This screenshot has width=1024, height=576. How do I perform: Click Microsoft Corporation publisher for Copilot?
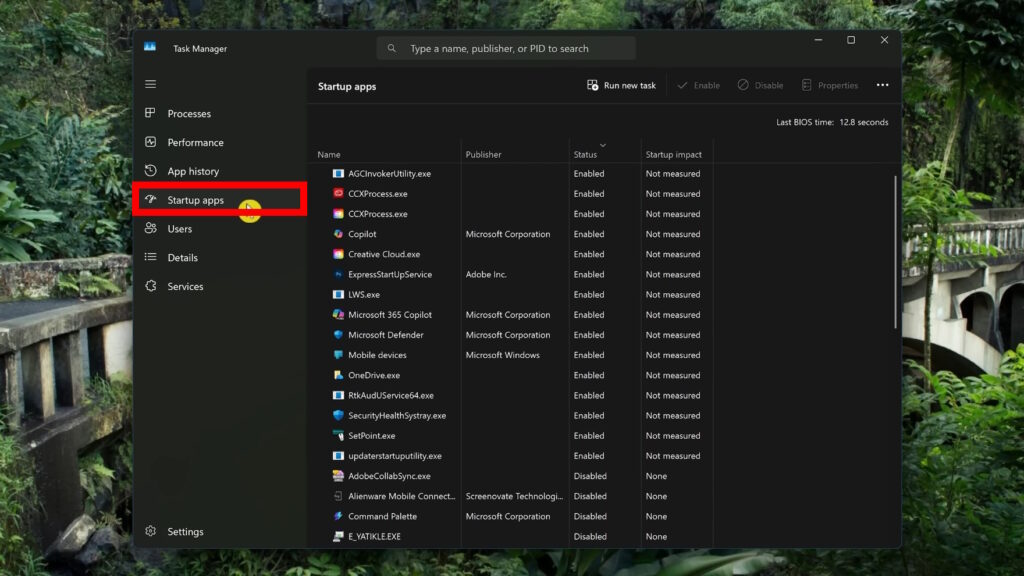click(x=507, y=234)
